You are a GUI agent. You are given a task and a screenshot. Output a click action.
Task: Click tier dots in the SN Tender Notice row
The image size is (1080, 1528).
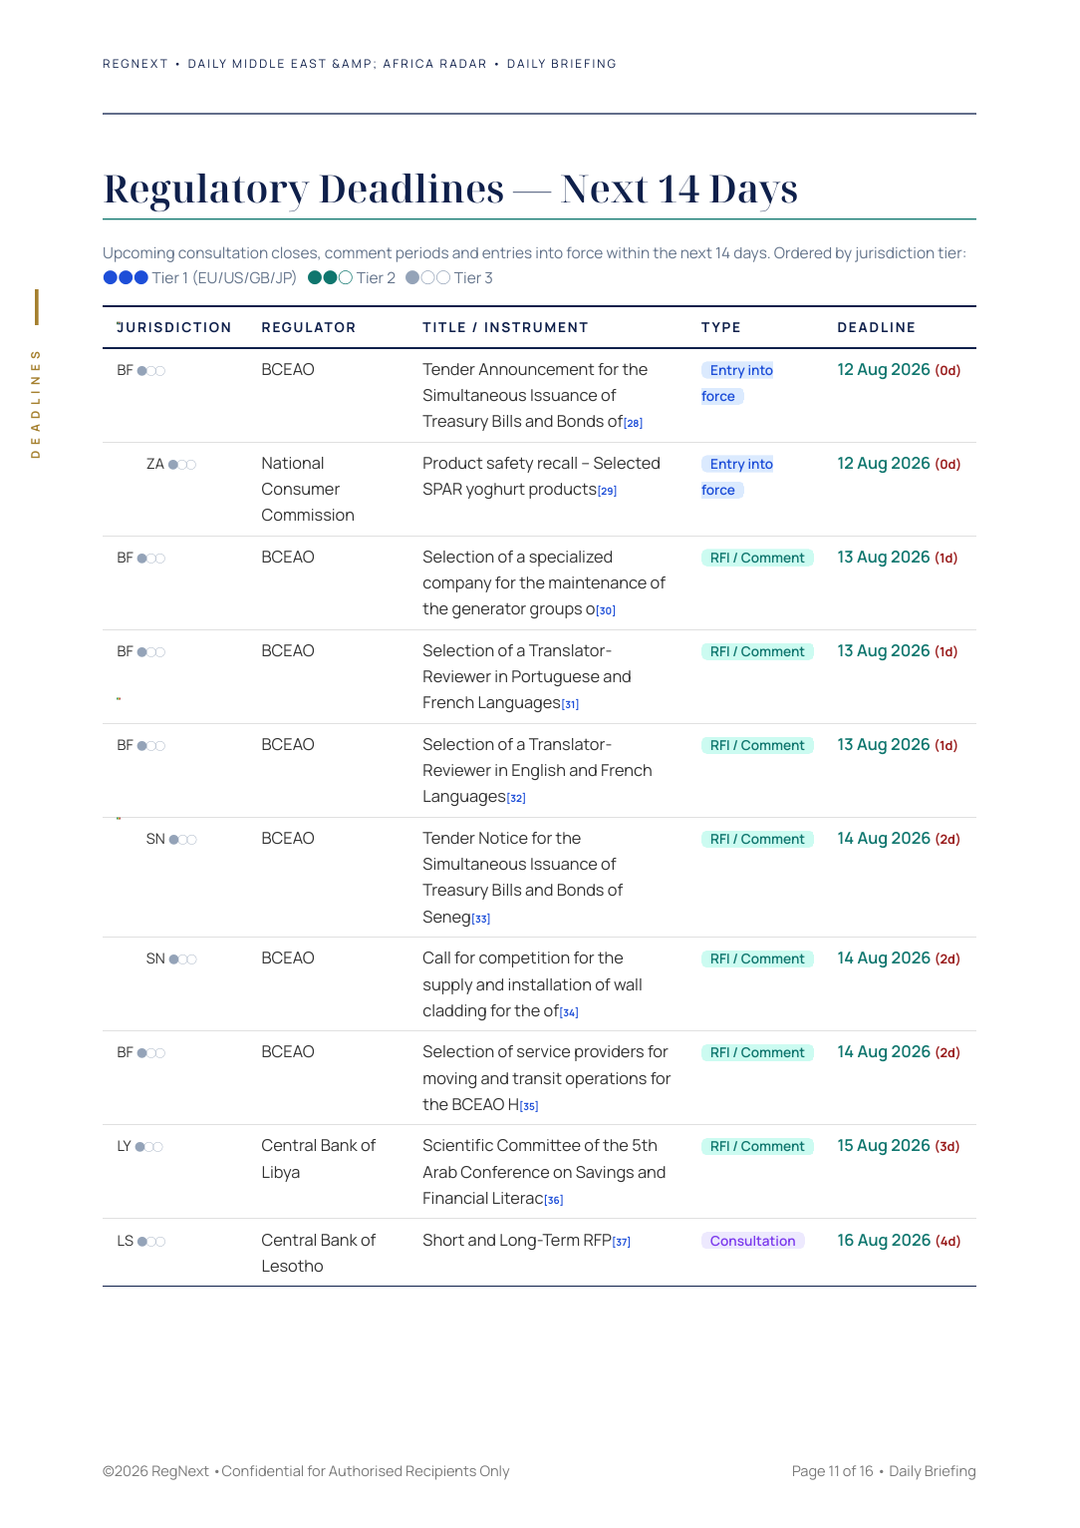[183, 840]
